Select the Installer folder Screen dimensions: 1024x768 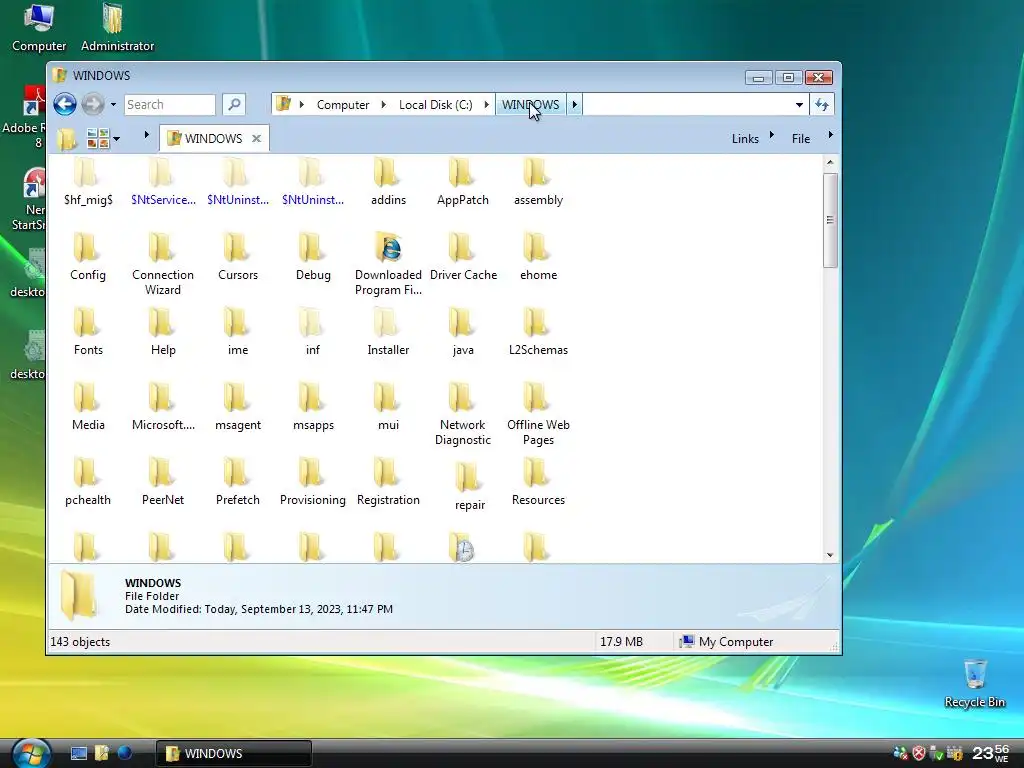tap(388, 332)
